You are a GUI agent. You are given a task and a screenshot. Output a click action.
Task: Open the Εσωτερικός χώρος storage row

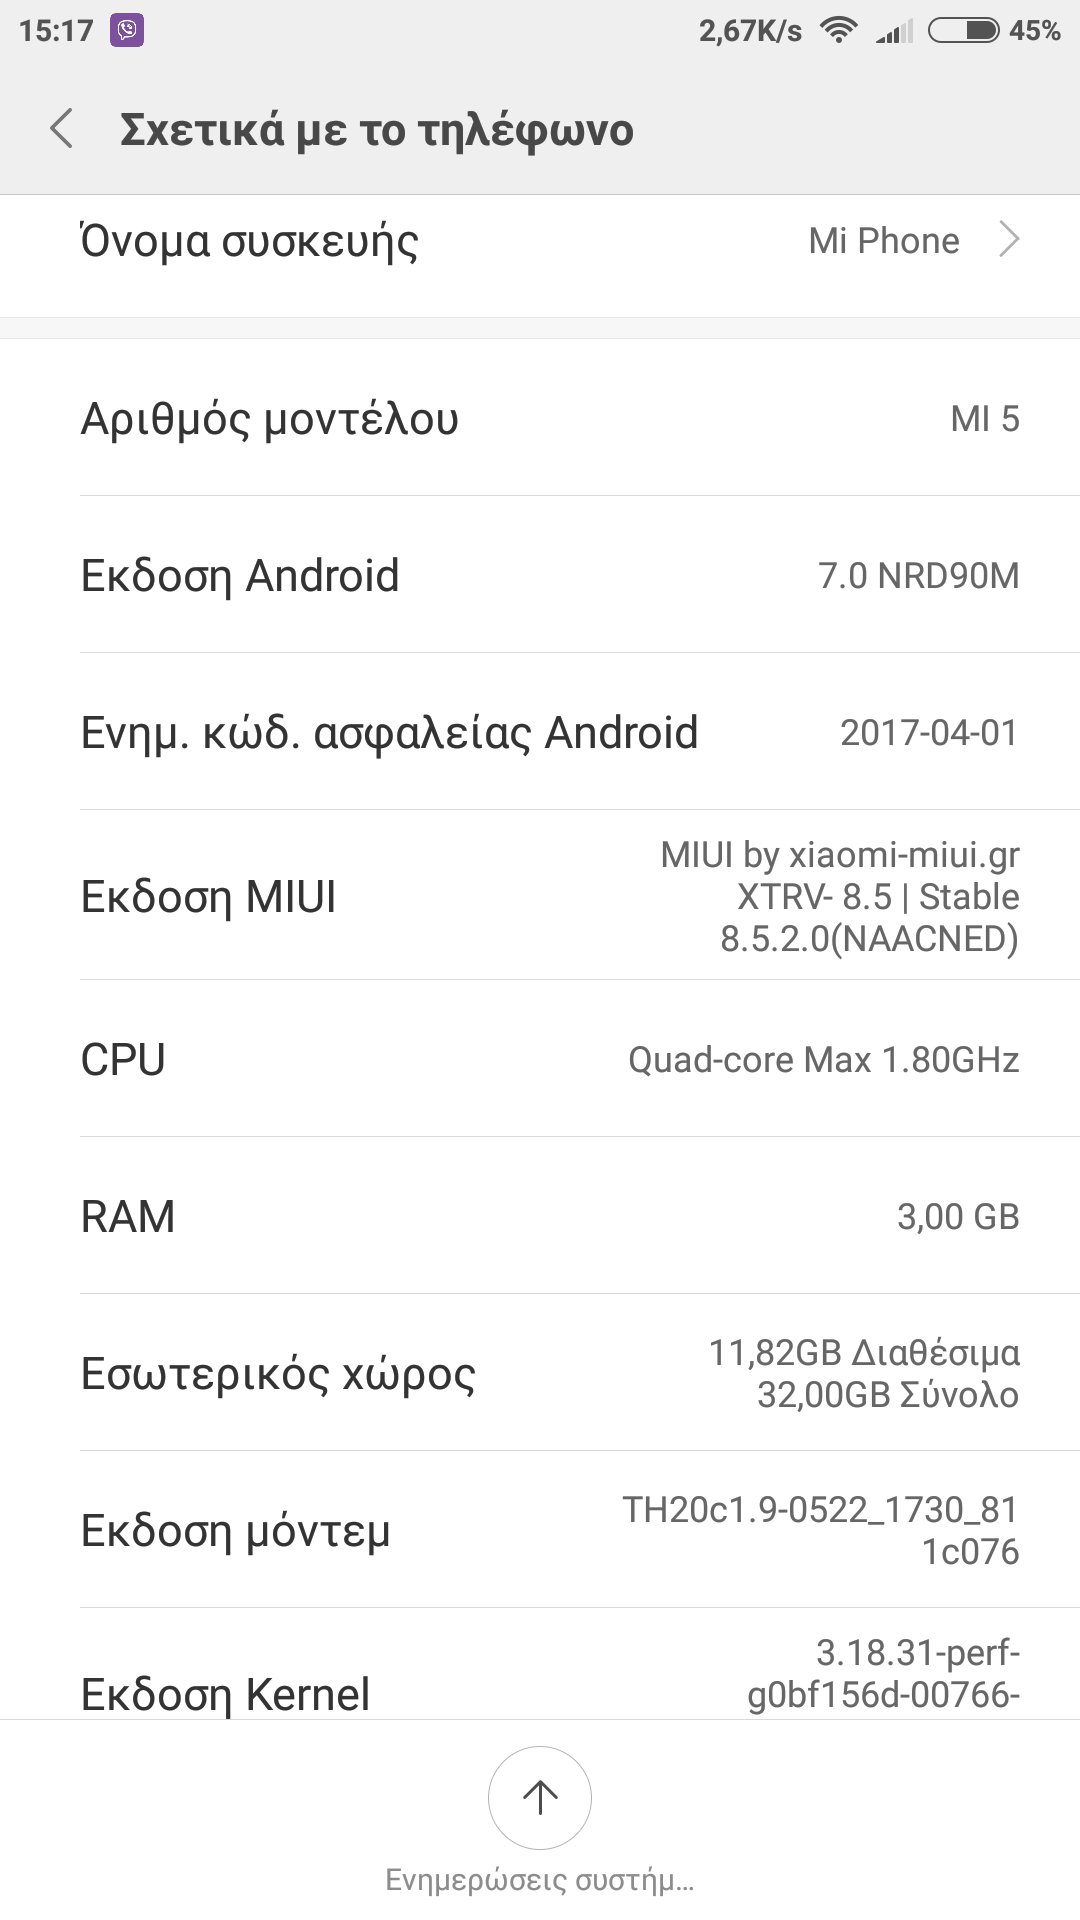click(540, 1373)
